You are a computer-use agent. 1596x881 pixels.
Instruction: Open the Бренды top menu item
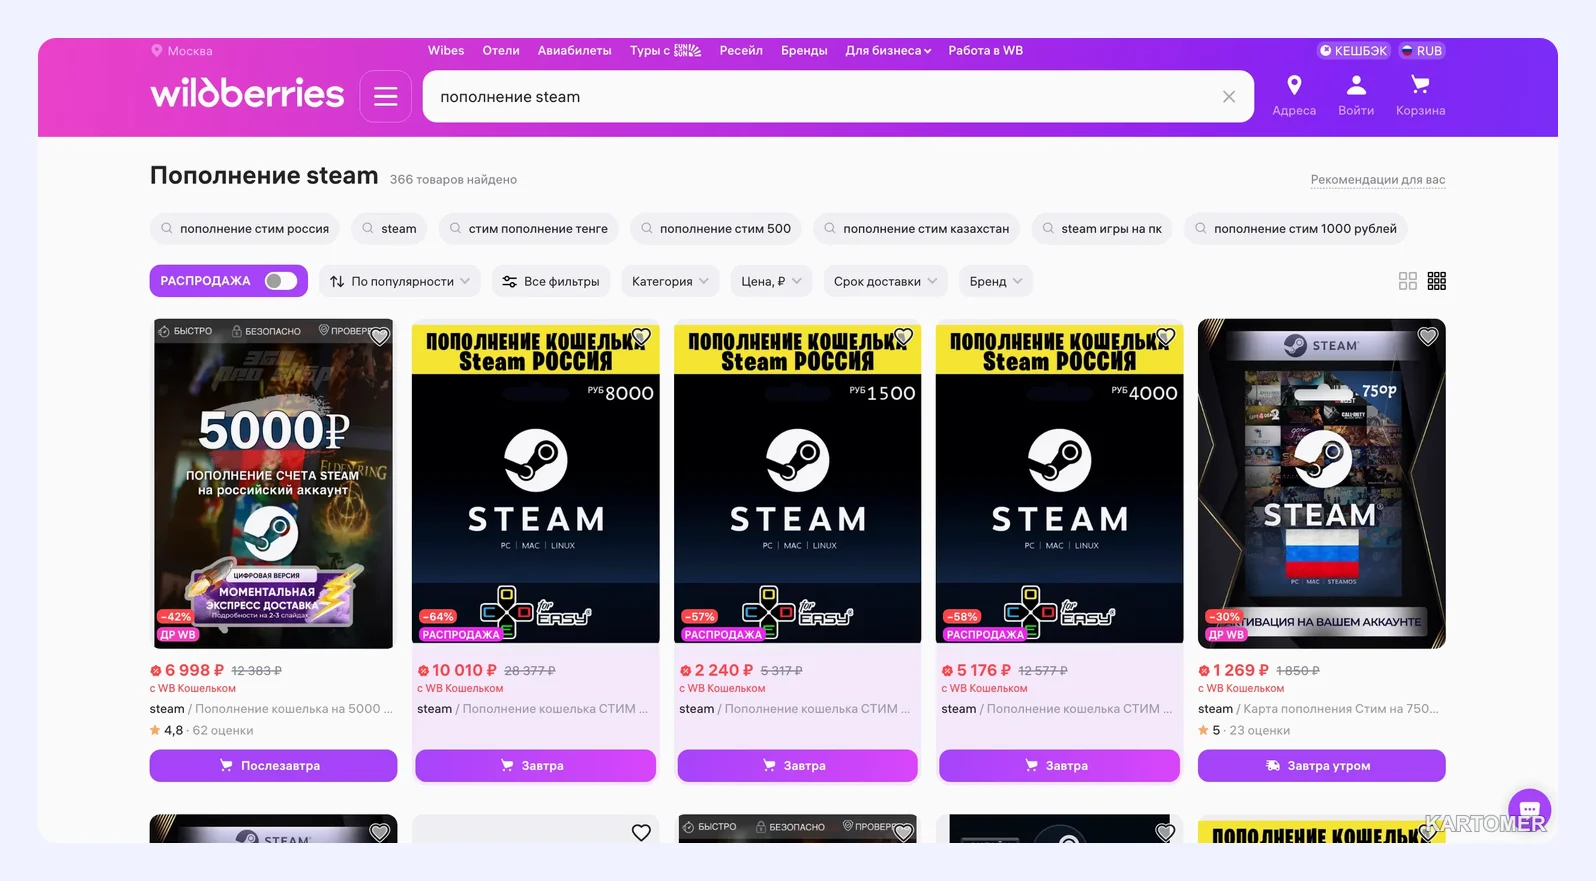click(804, 51)
